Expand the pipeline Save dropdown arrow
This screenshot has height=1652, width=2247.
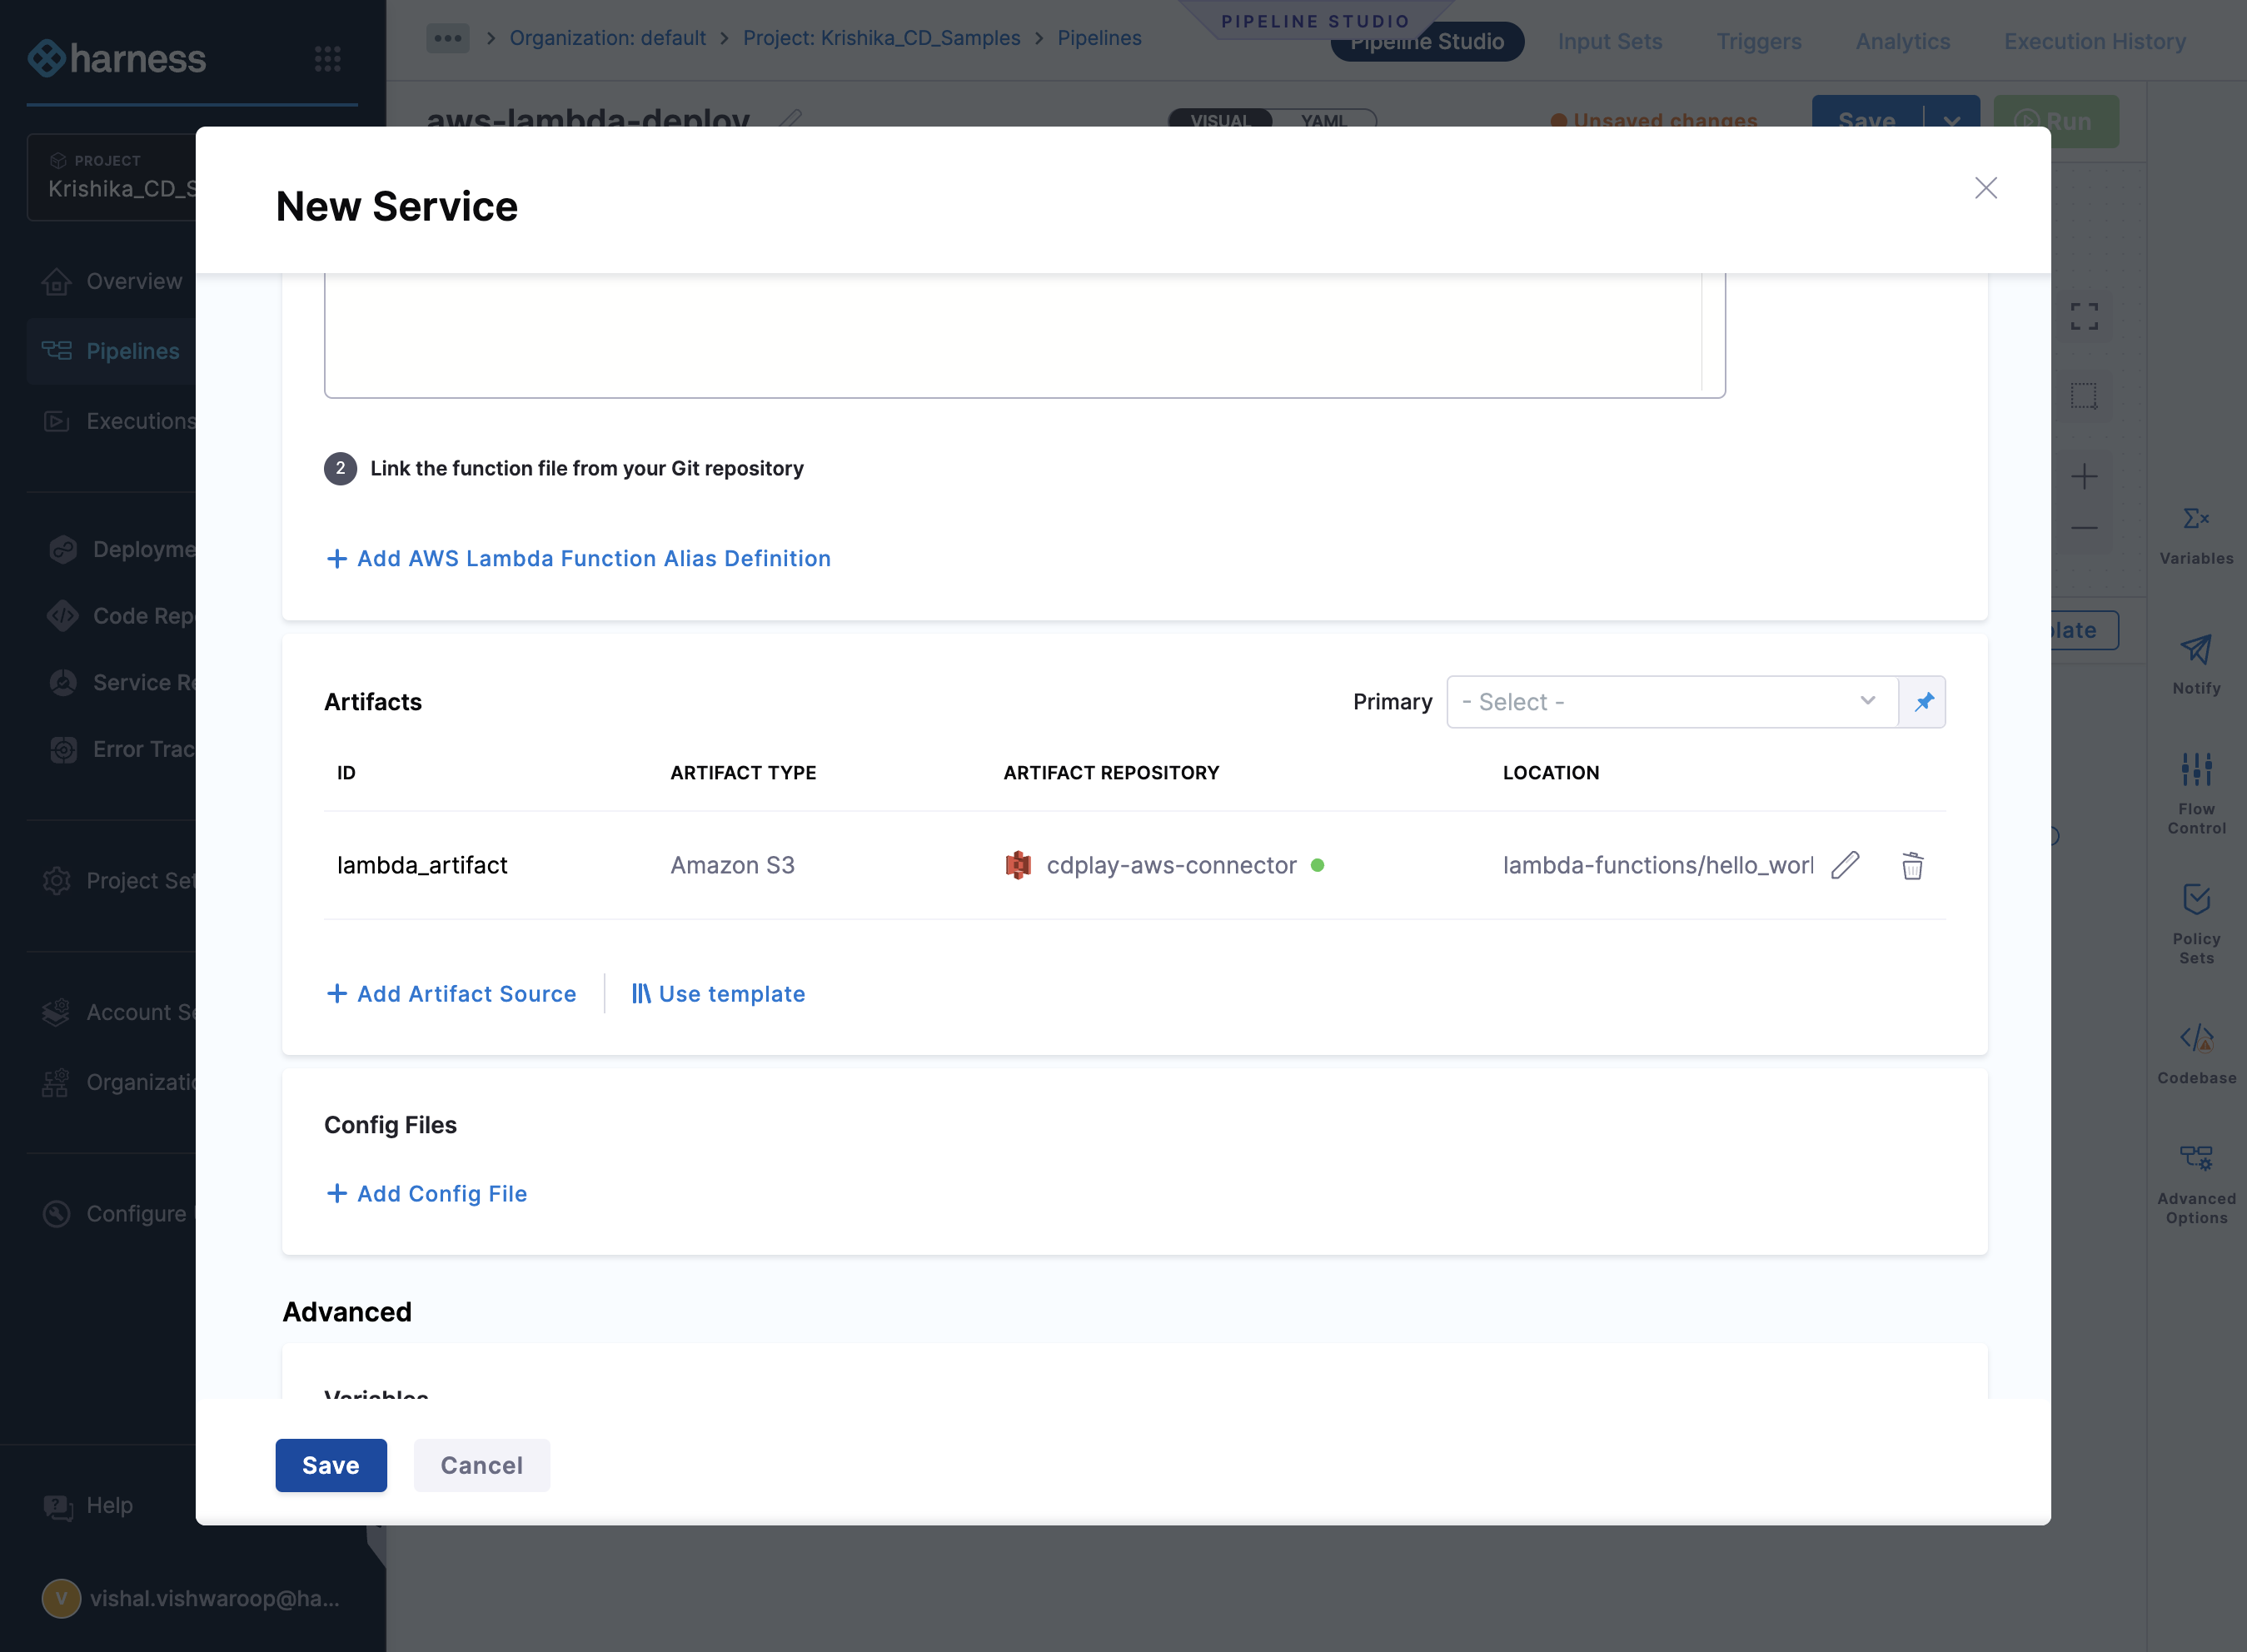point(1951,121)
